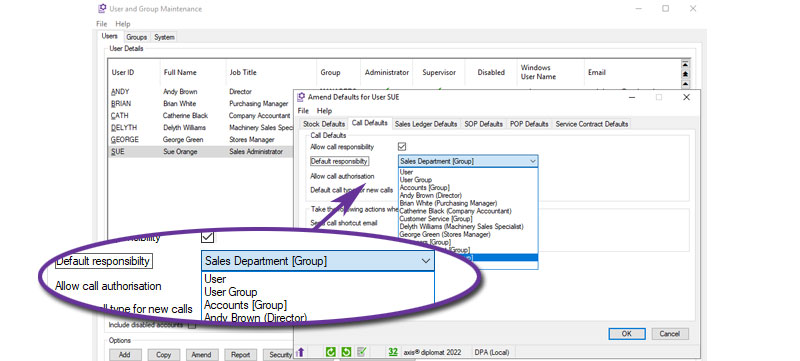Untick Allow call responsibility in Call Defaults

402,147
